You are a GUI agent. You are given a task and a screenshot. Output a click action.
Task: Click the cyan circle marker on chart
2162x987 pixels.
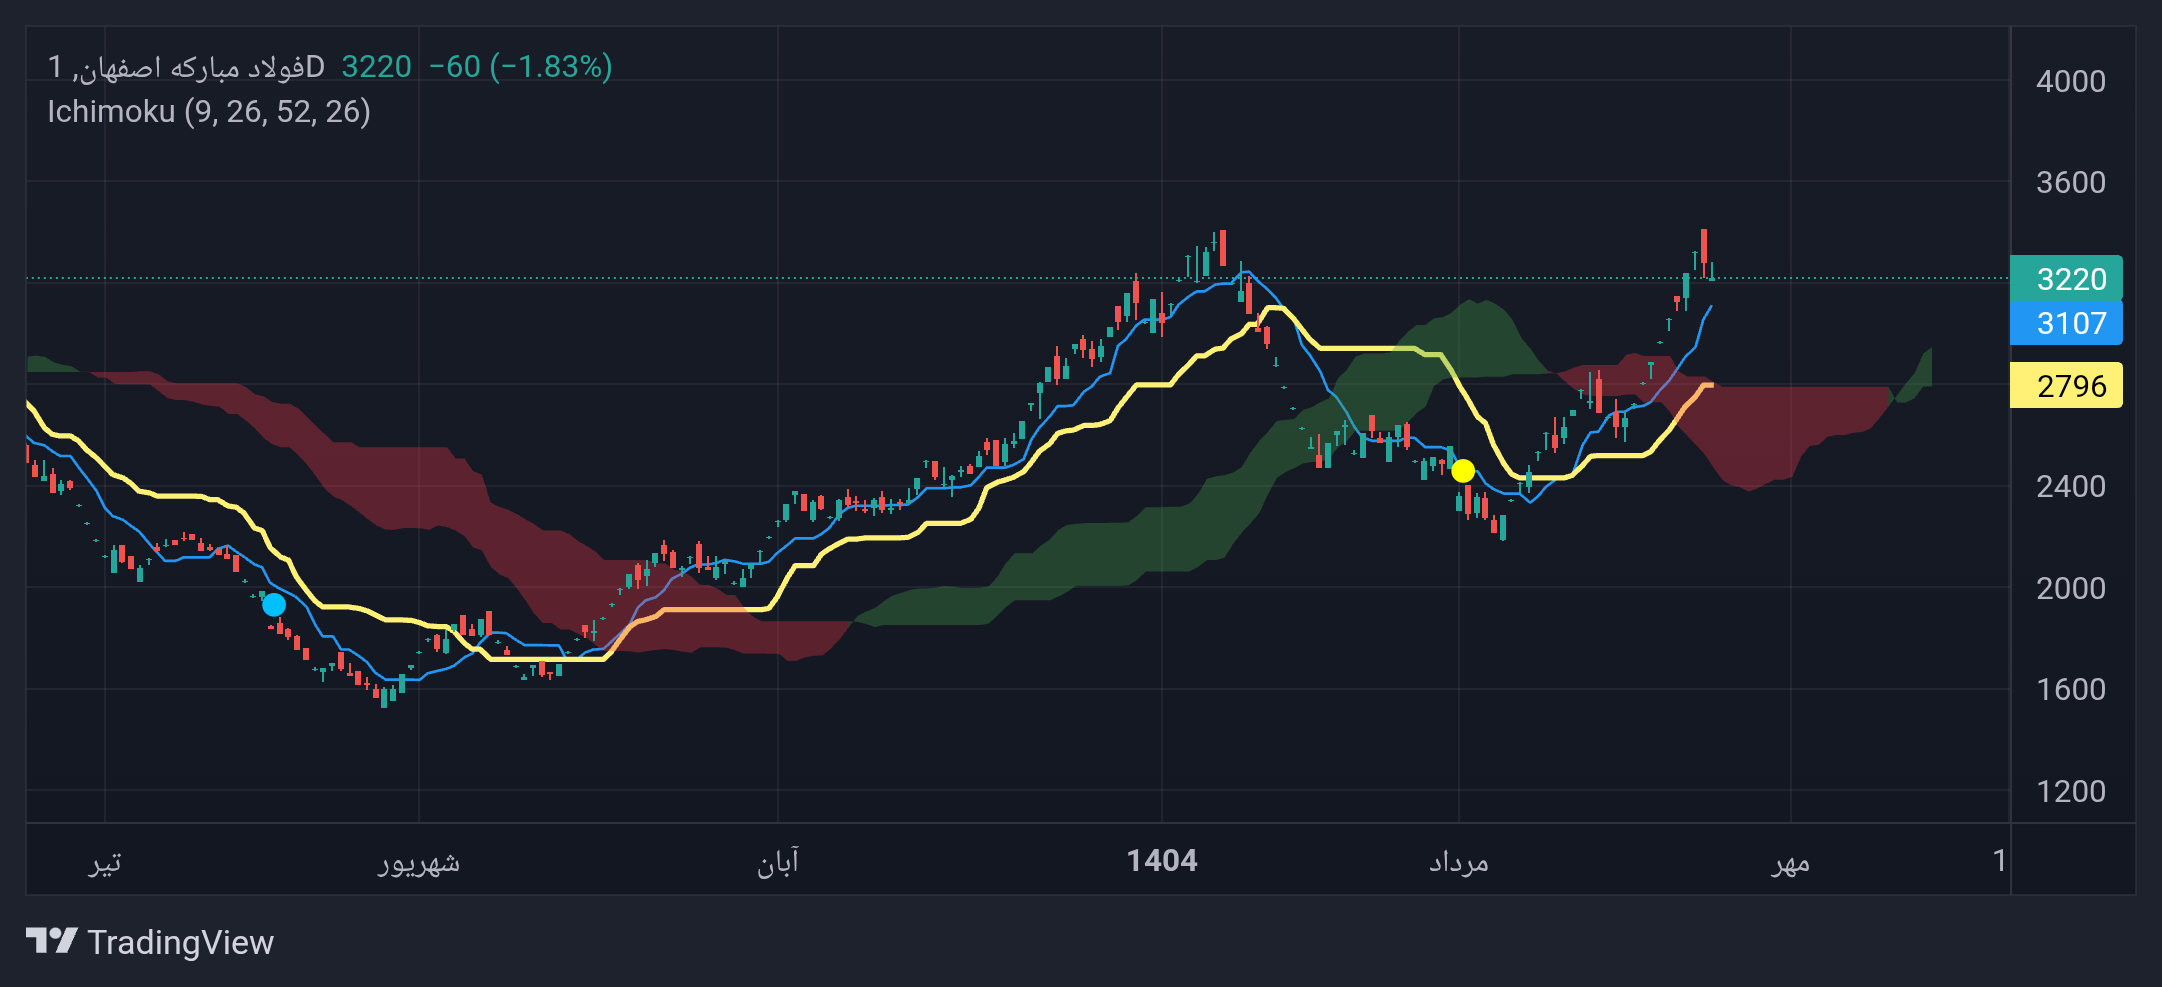(273, 605)
